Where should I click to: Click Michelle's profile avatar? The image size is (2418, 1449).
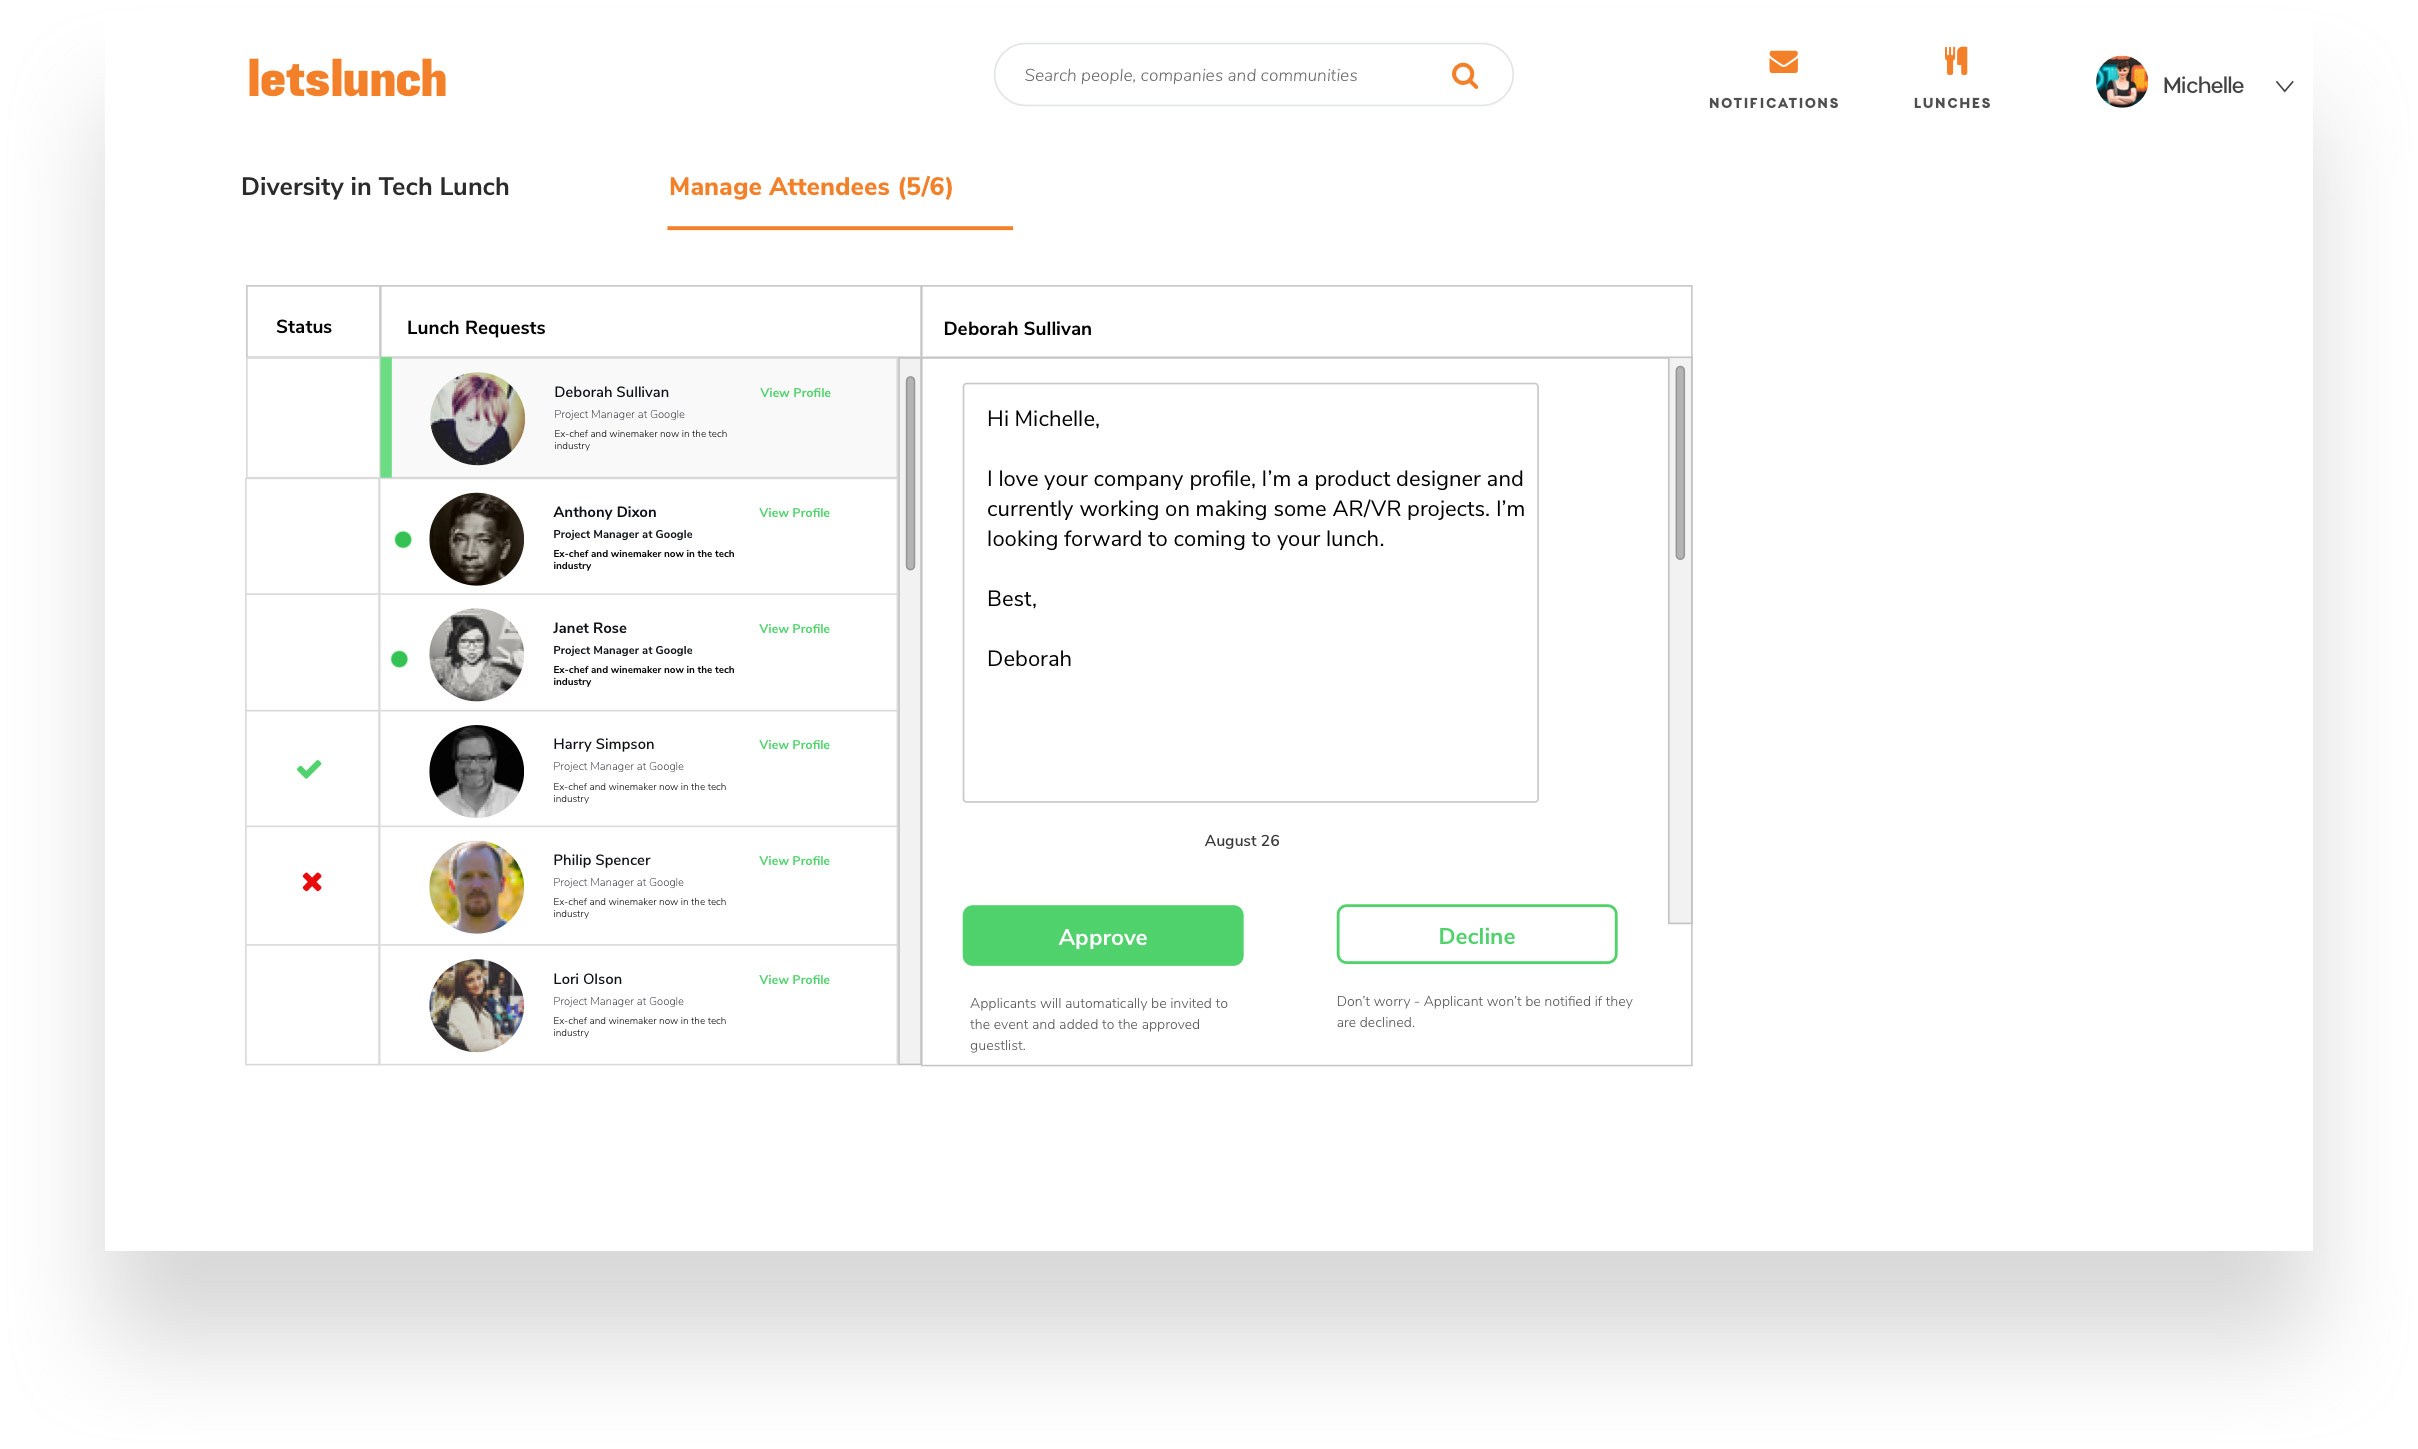point(2121,82)
